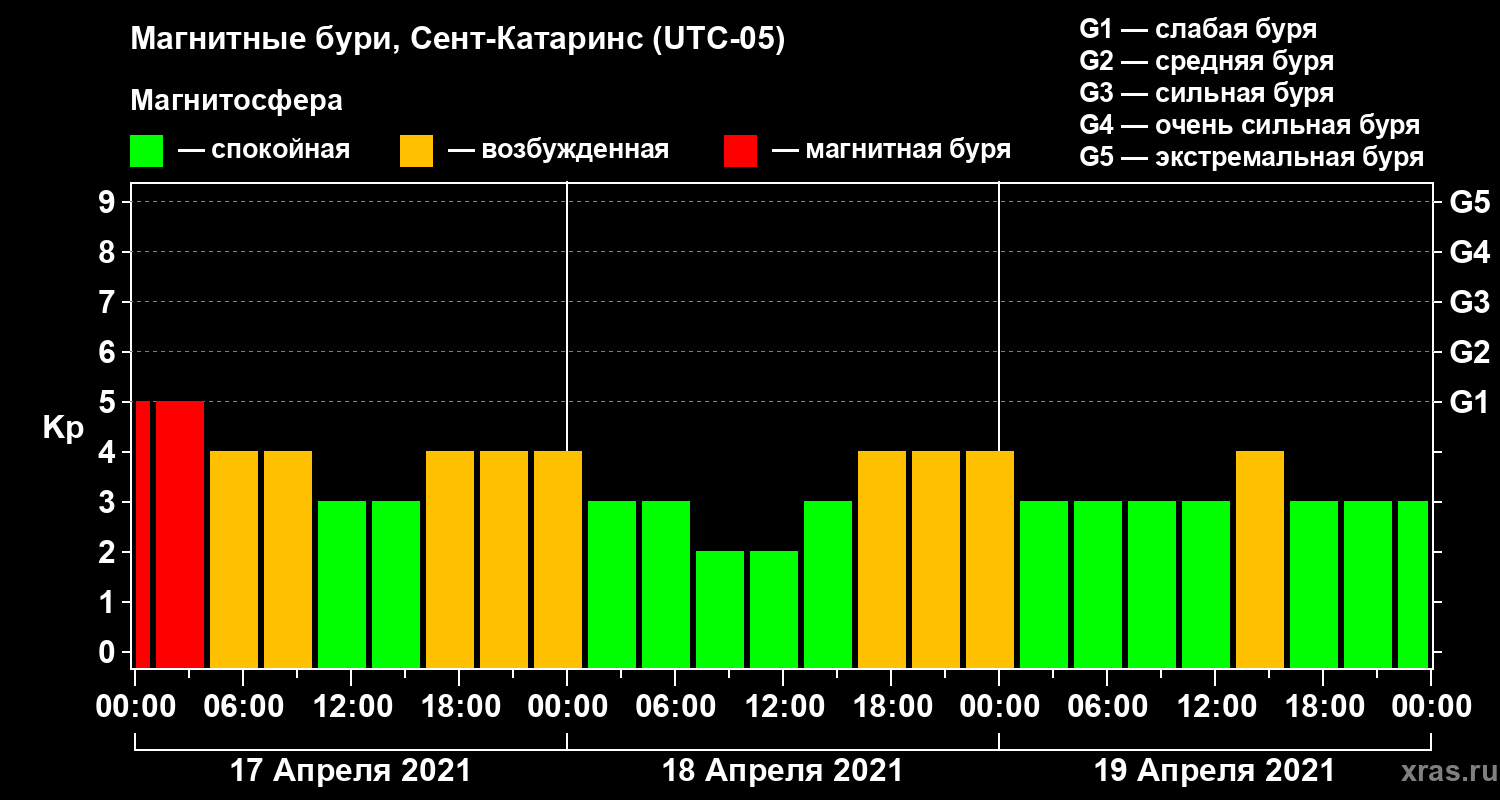Click the 'G4 — очень сильная буря' legend line
1500x800 pixels.
pos(1250,125)
